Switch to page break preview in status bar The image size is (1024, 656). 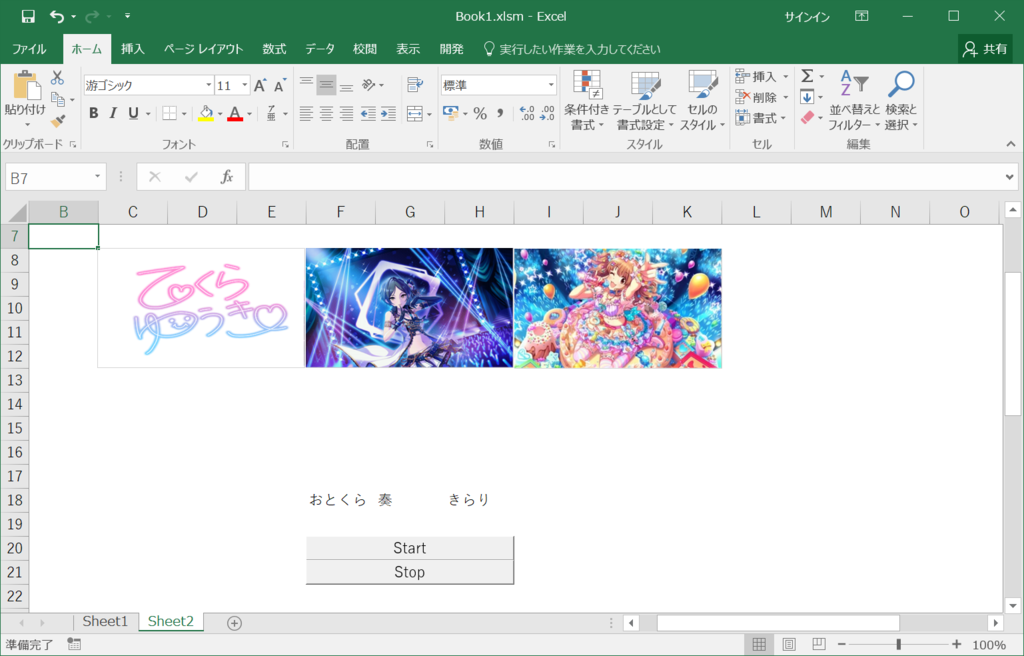(x=819, y=644)
